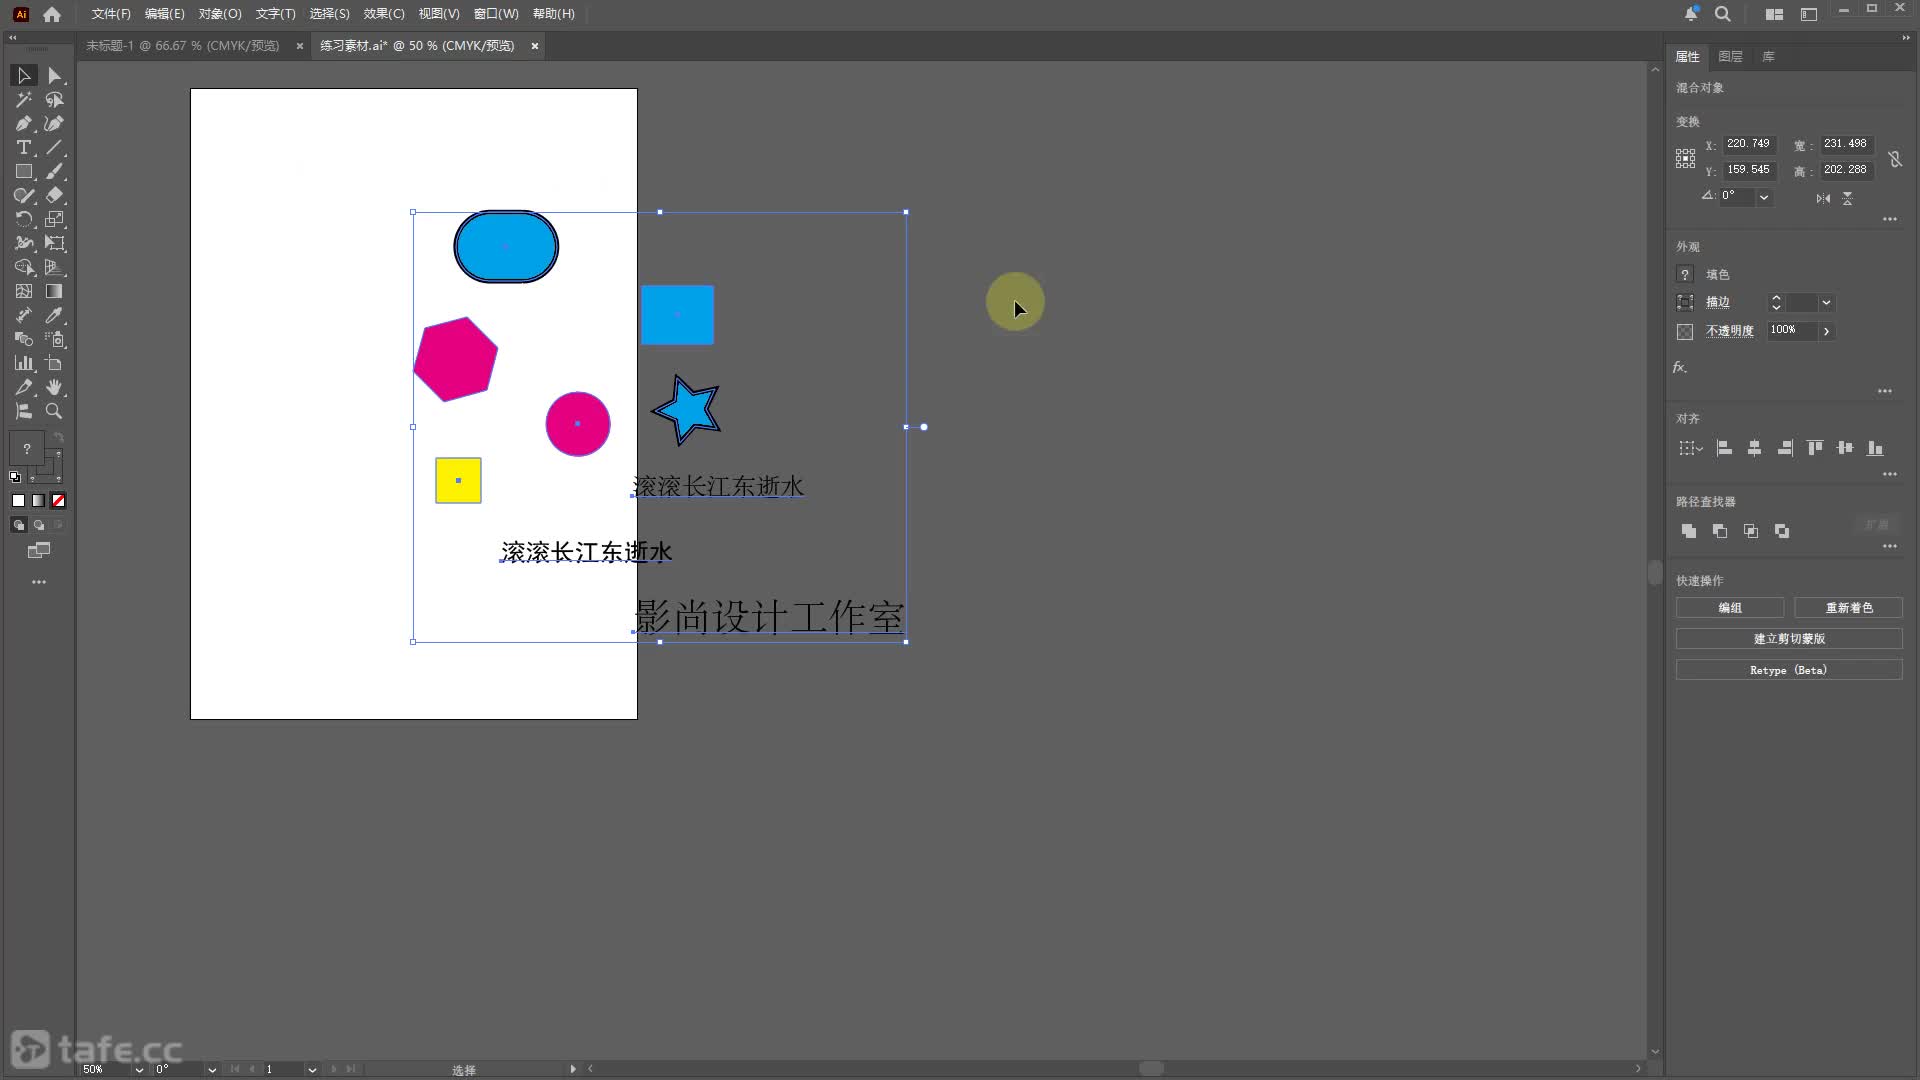Screen dimensions: 1920x1080
Task: Set fill to None swatch
Action: click(x=58, y=501)
